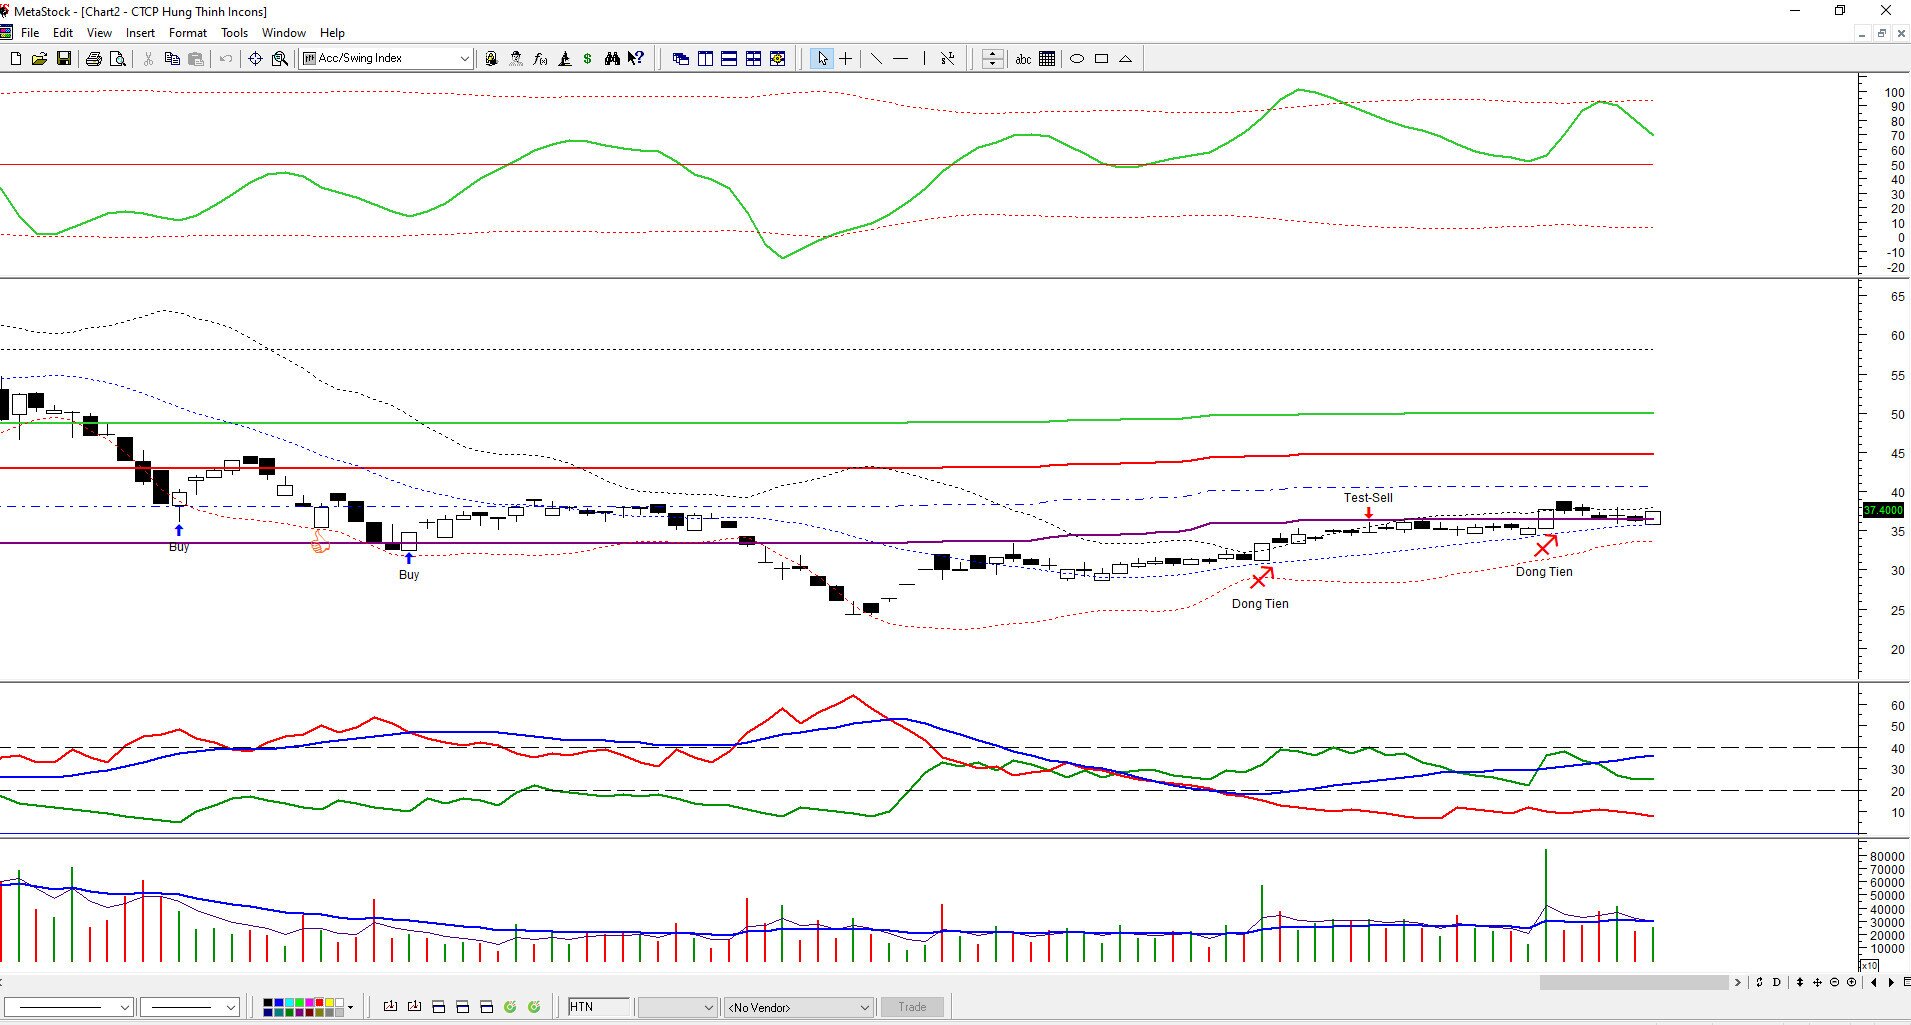Viewport: 1911px width, 1025px height.
Task: Click the New document icon
Action: tap(15, 59)
